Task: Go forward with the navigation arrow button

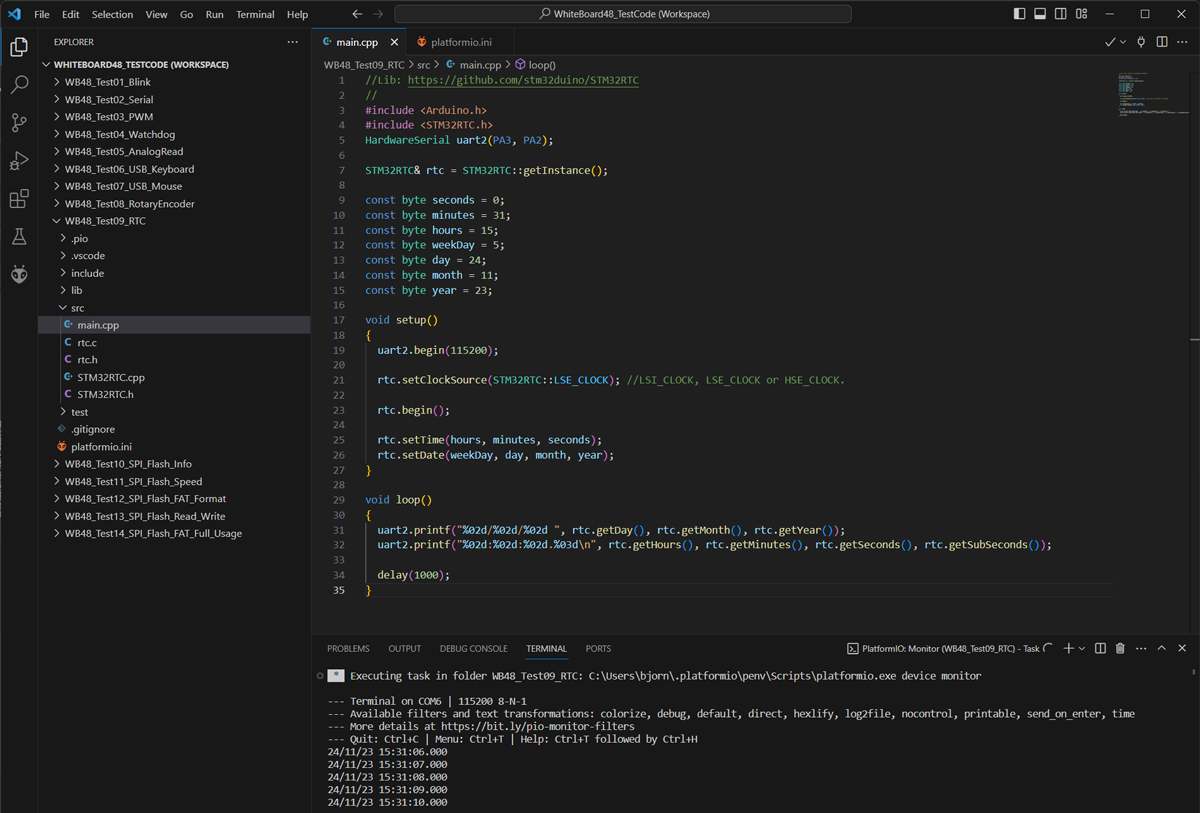Action: 378,14
